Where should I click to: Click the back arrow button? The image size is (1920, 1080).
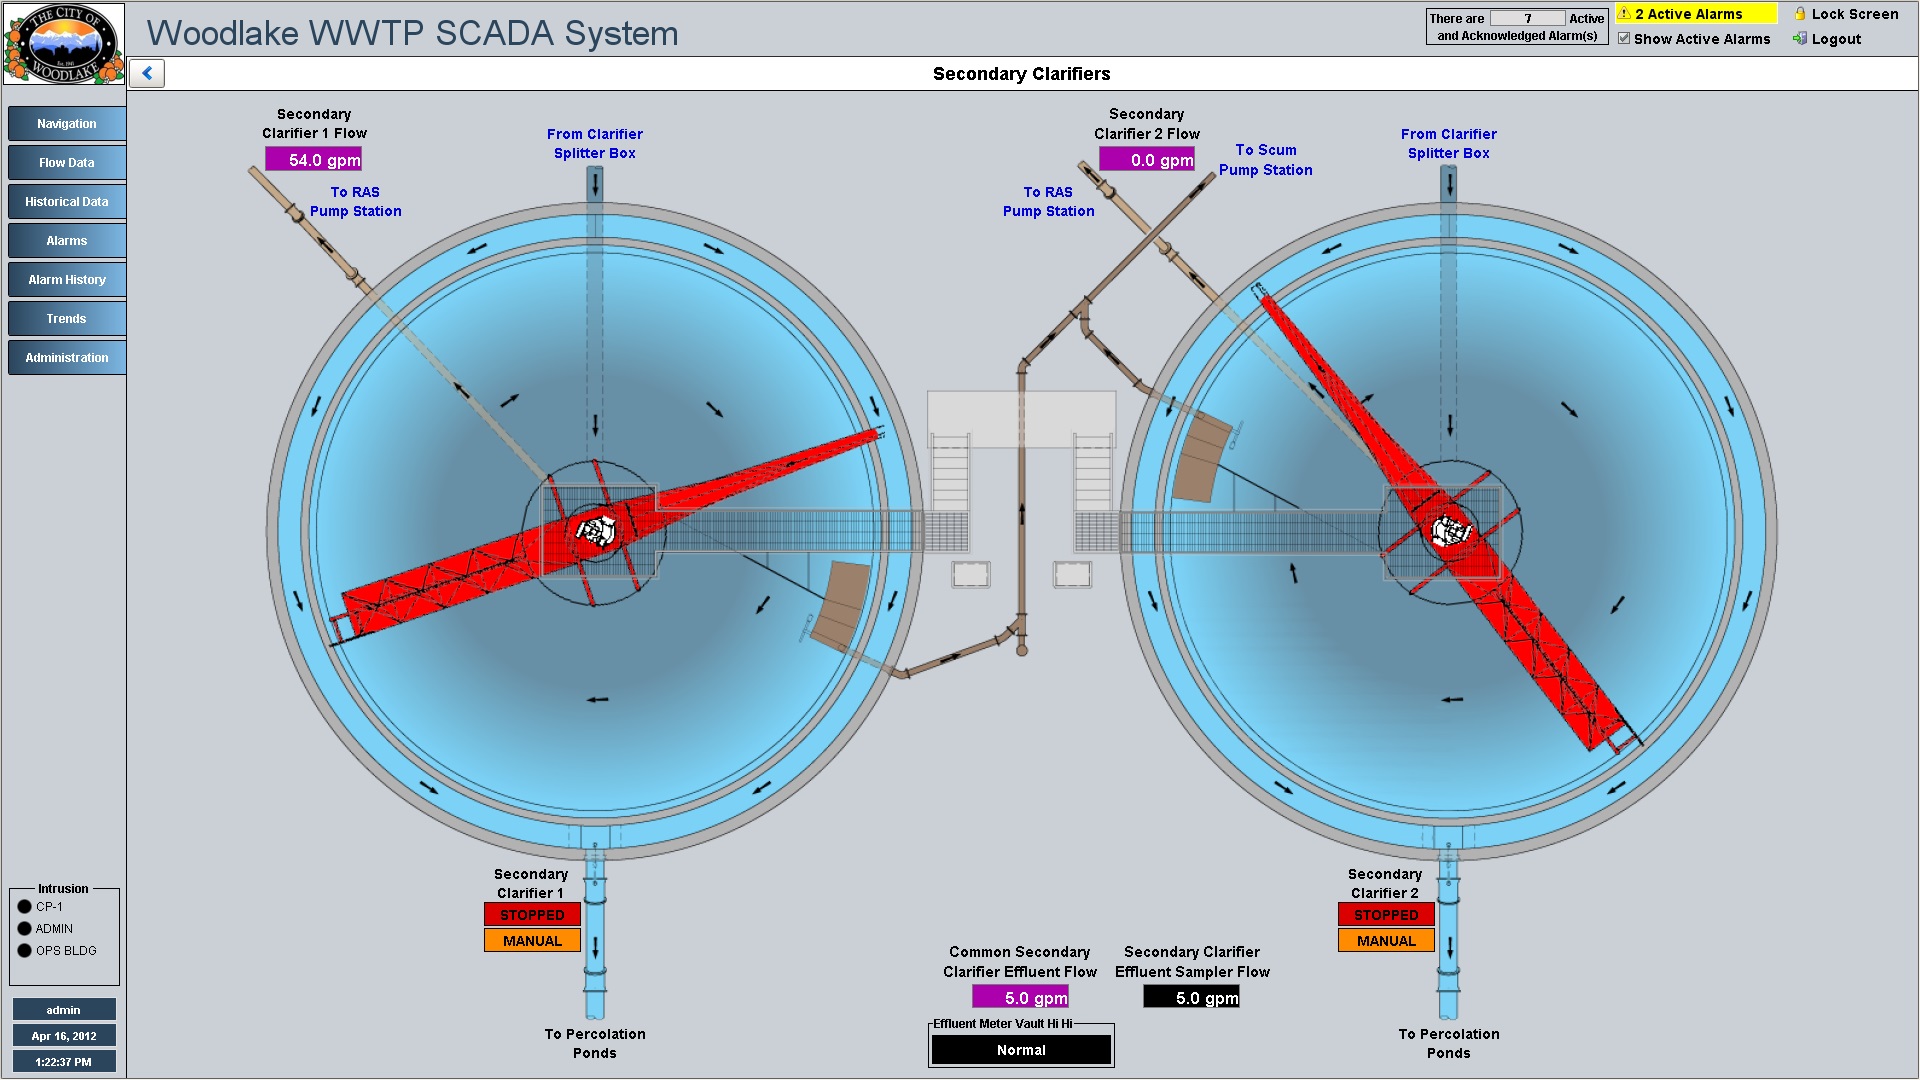pos(147,73)
